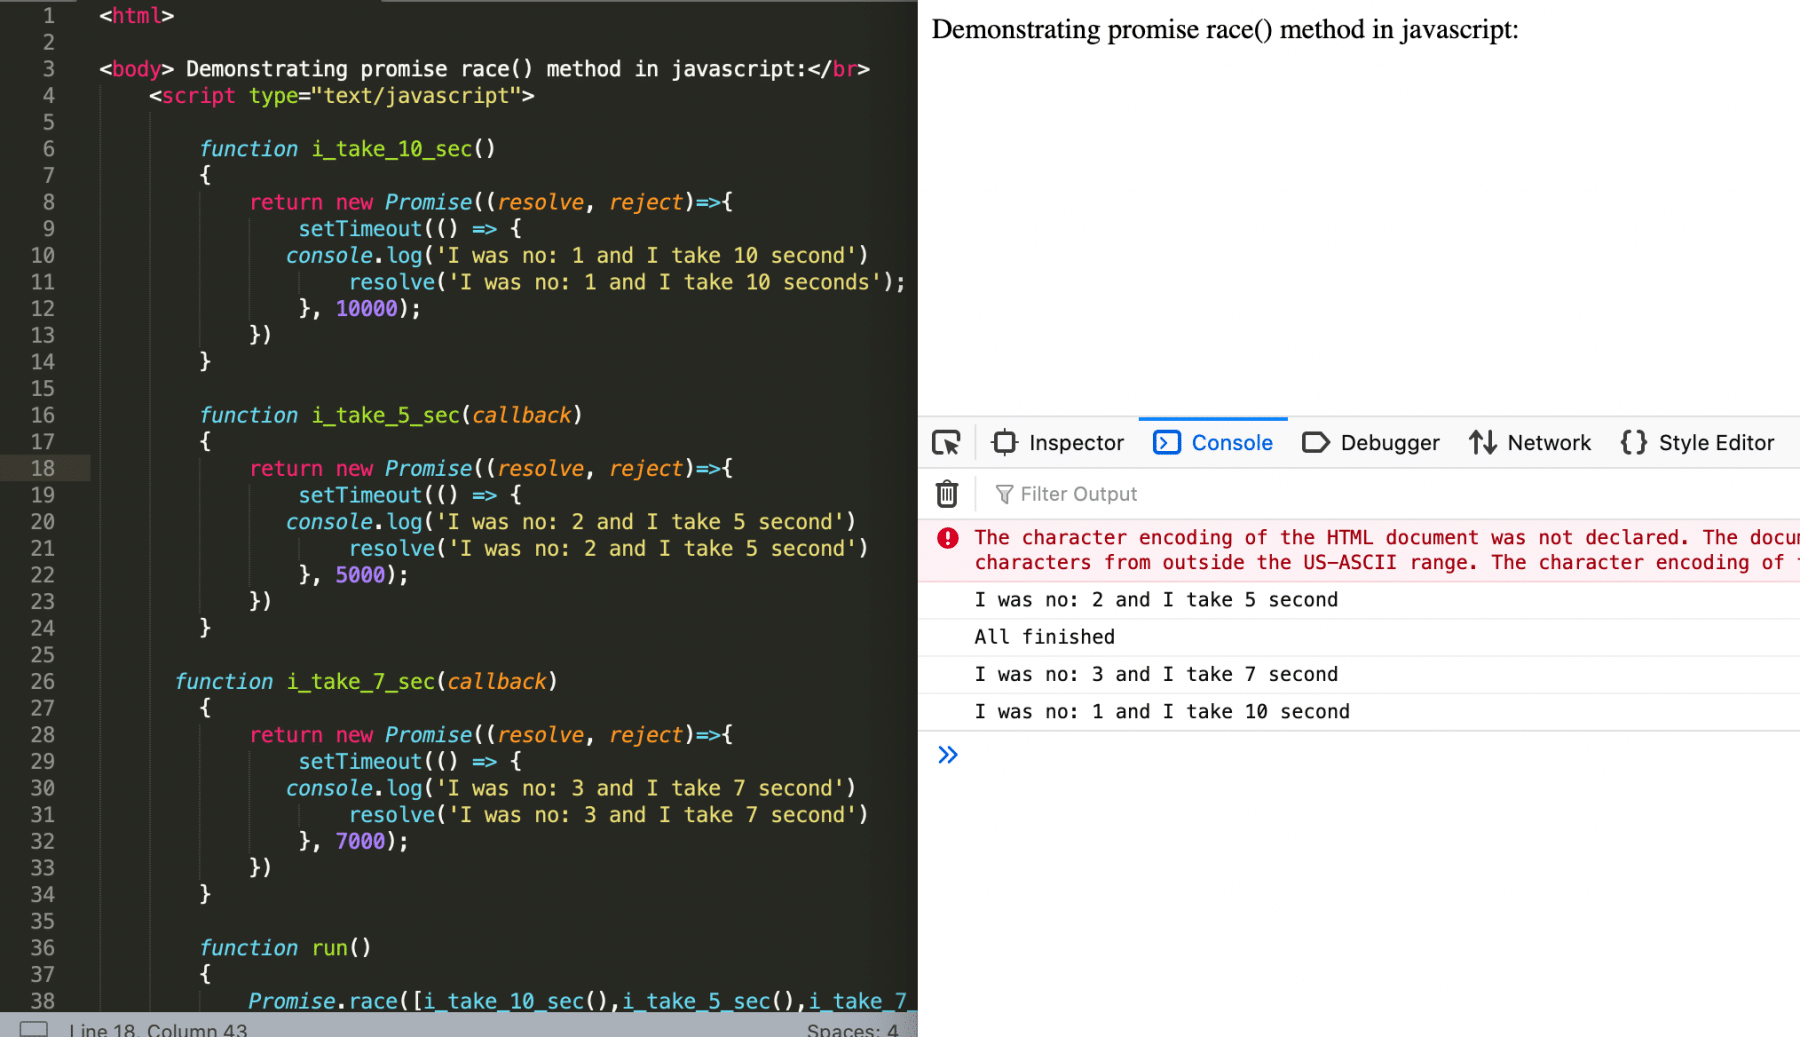The image size is (1800, 1037).
Task: Click line number 18 in the gutter
Action: [x=43, y=468]
